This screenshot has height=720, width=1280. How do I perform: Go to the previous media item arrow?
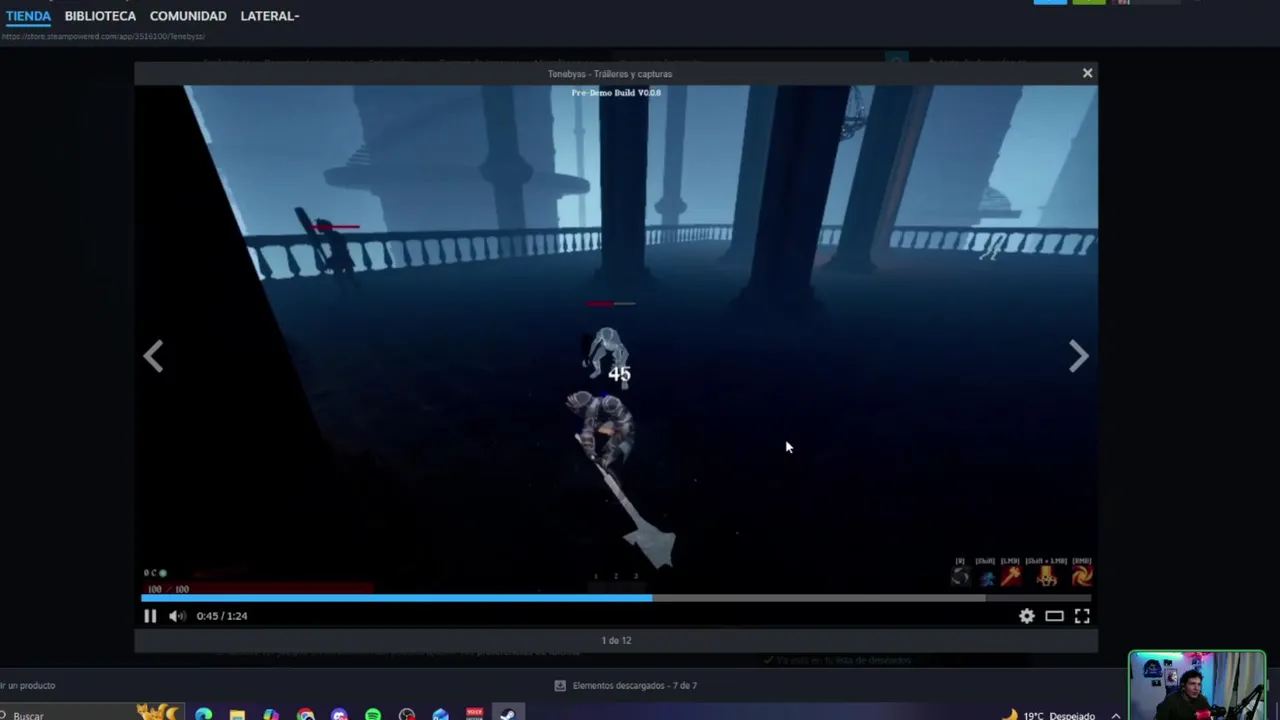153,356
